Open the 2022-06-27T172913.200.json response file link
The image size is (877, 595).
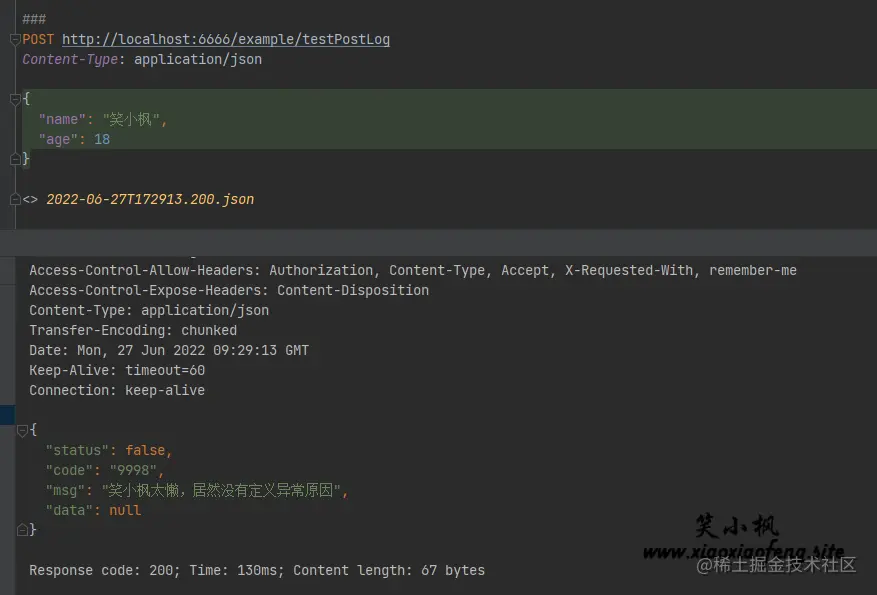[150, 200]
